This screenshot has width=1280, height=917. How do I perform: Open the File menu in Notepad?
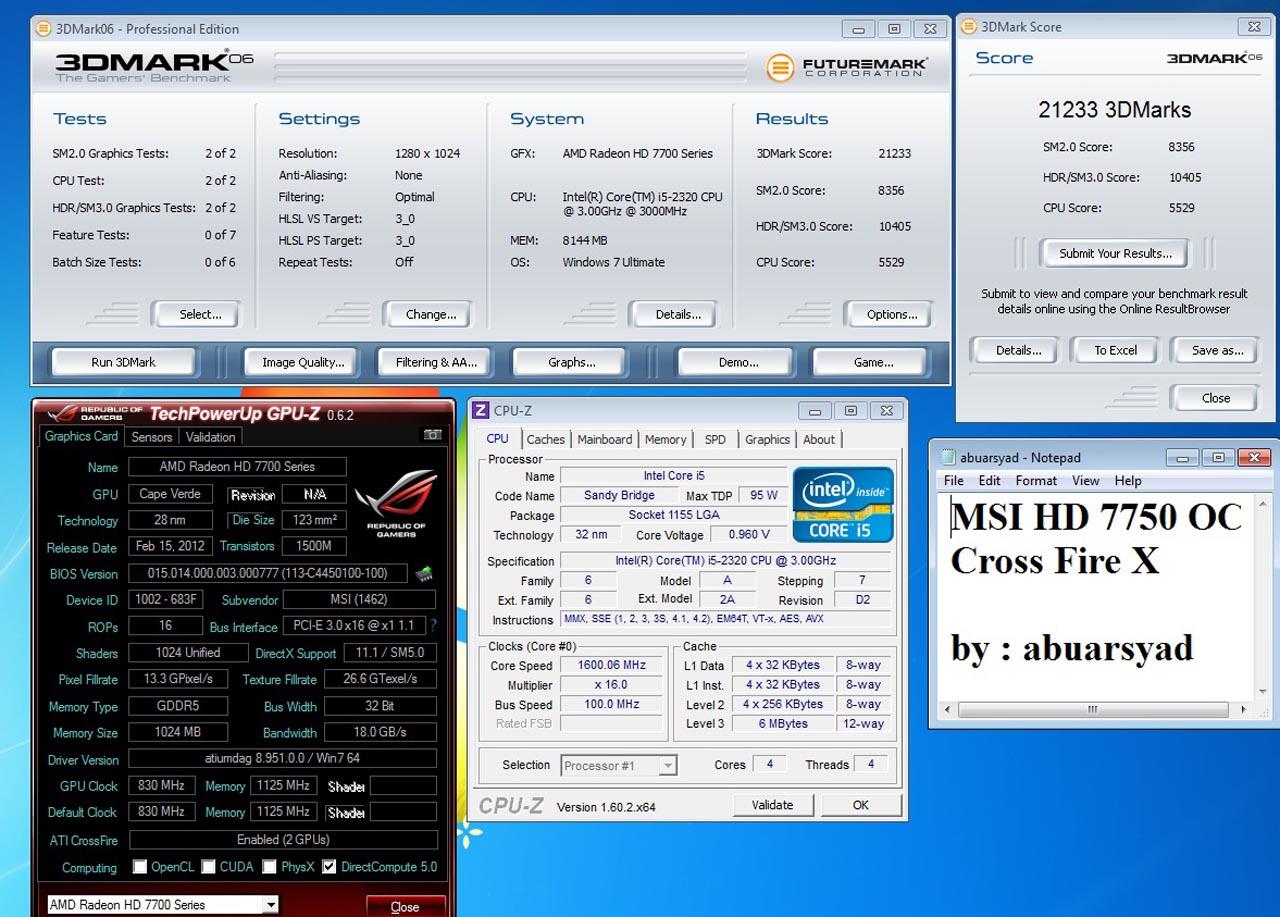pos(955,481)
